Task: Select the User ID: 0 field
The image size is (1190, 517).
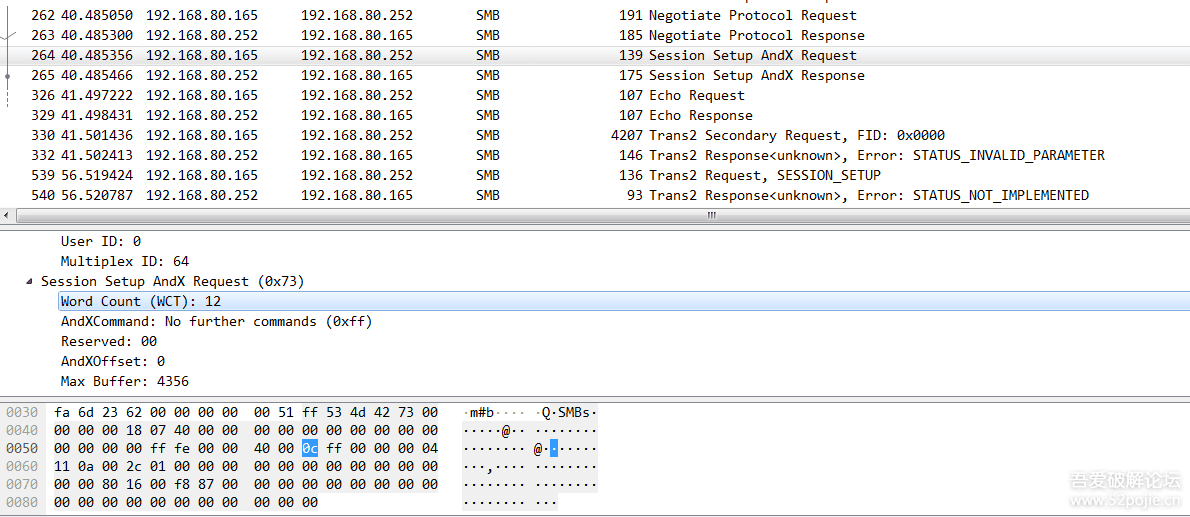Action: (x=100, y=242)
